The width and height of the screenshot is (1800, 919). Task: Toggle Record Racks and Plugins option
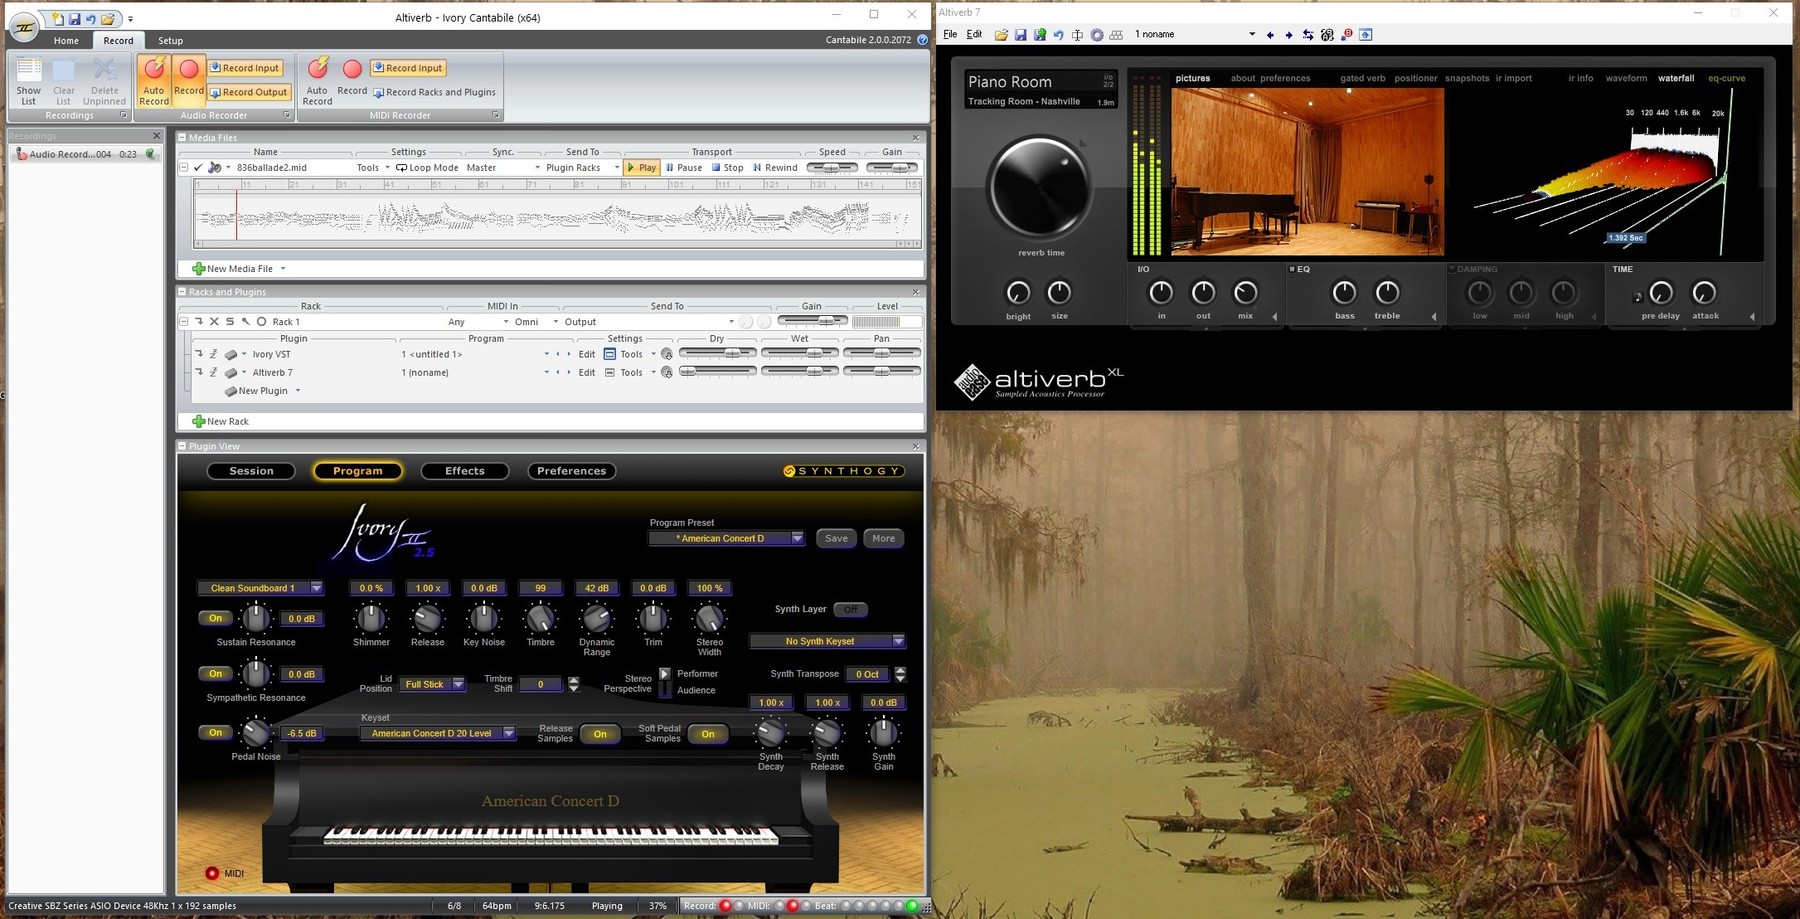tap(434, 92)
